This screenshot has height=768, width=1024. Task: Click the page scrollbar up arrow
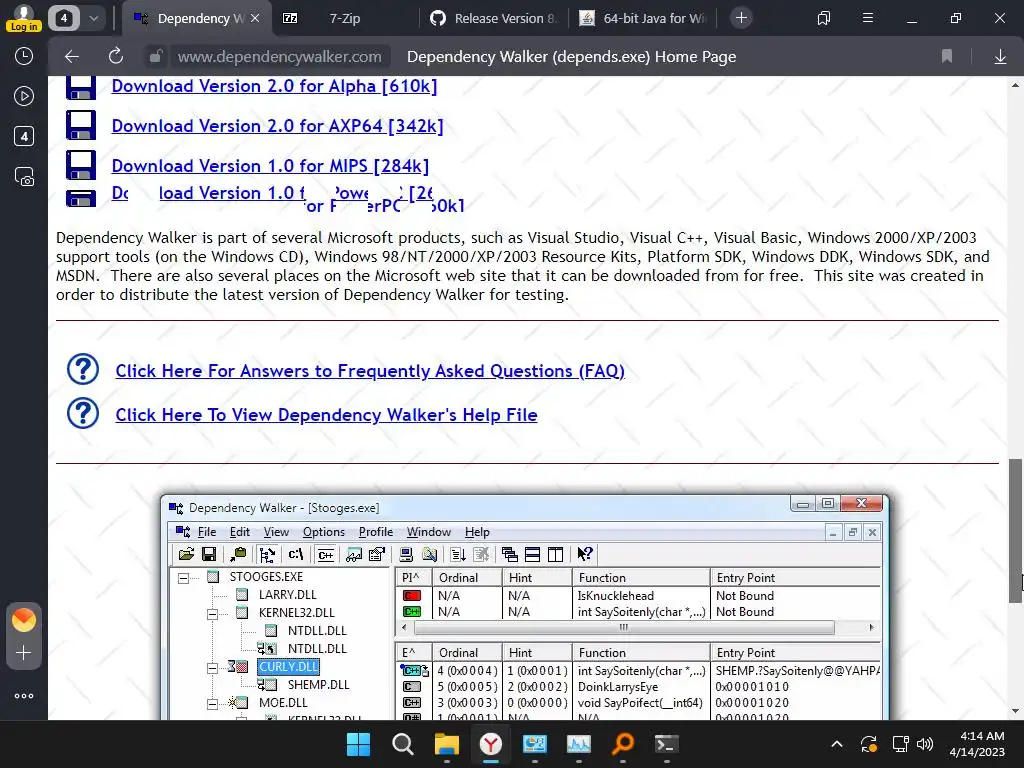[x=1016, y=85]
